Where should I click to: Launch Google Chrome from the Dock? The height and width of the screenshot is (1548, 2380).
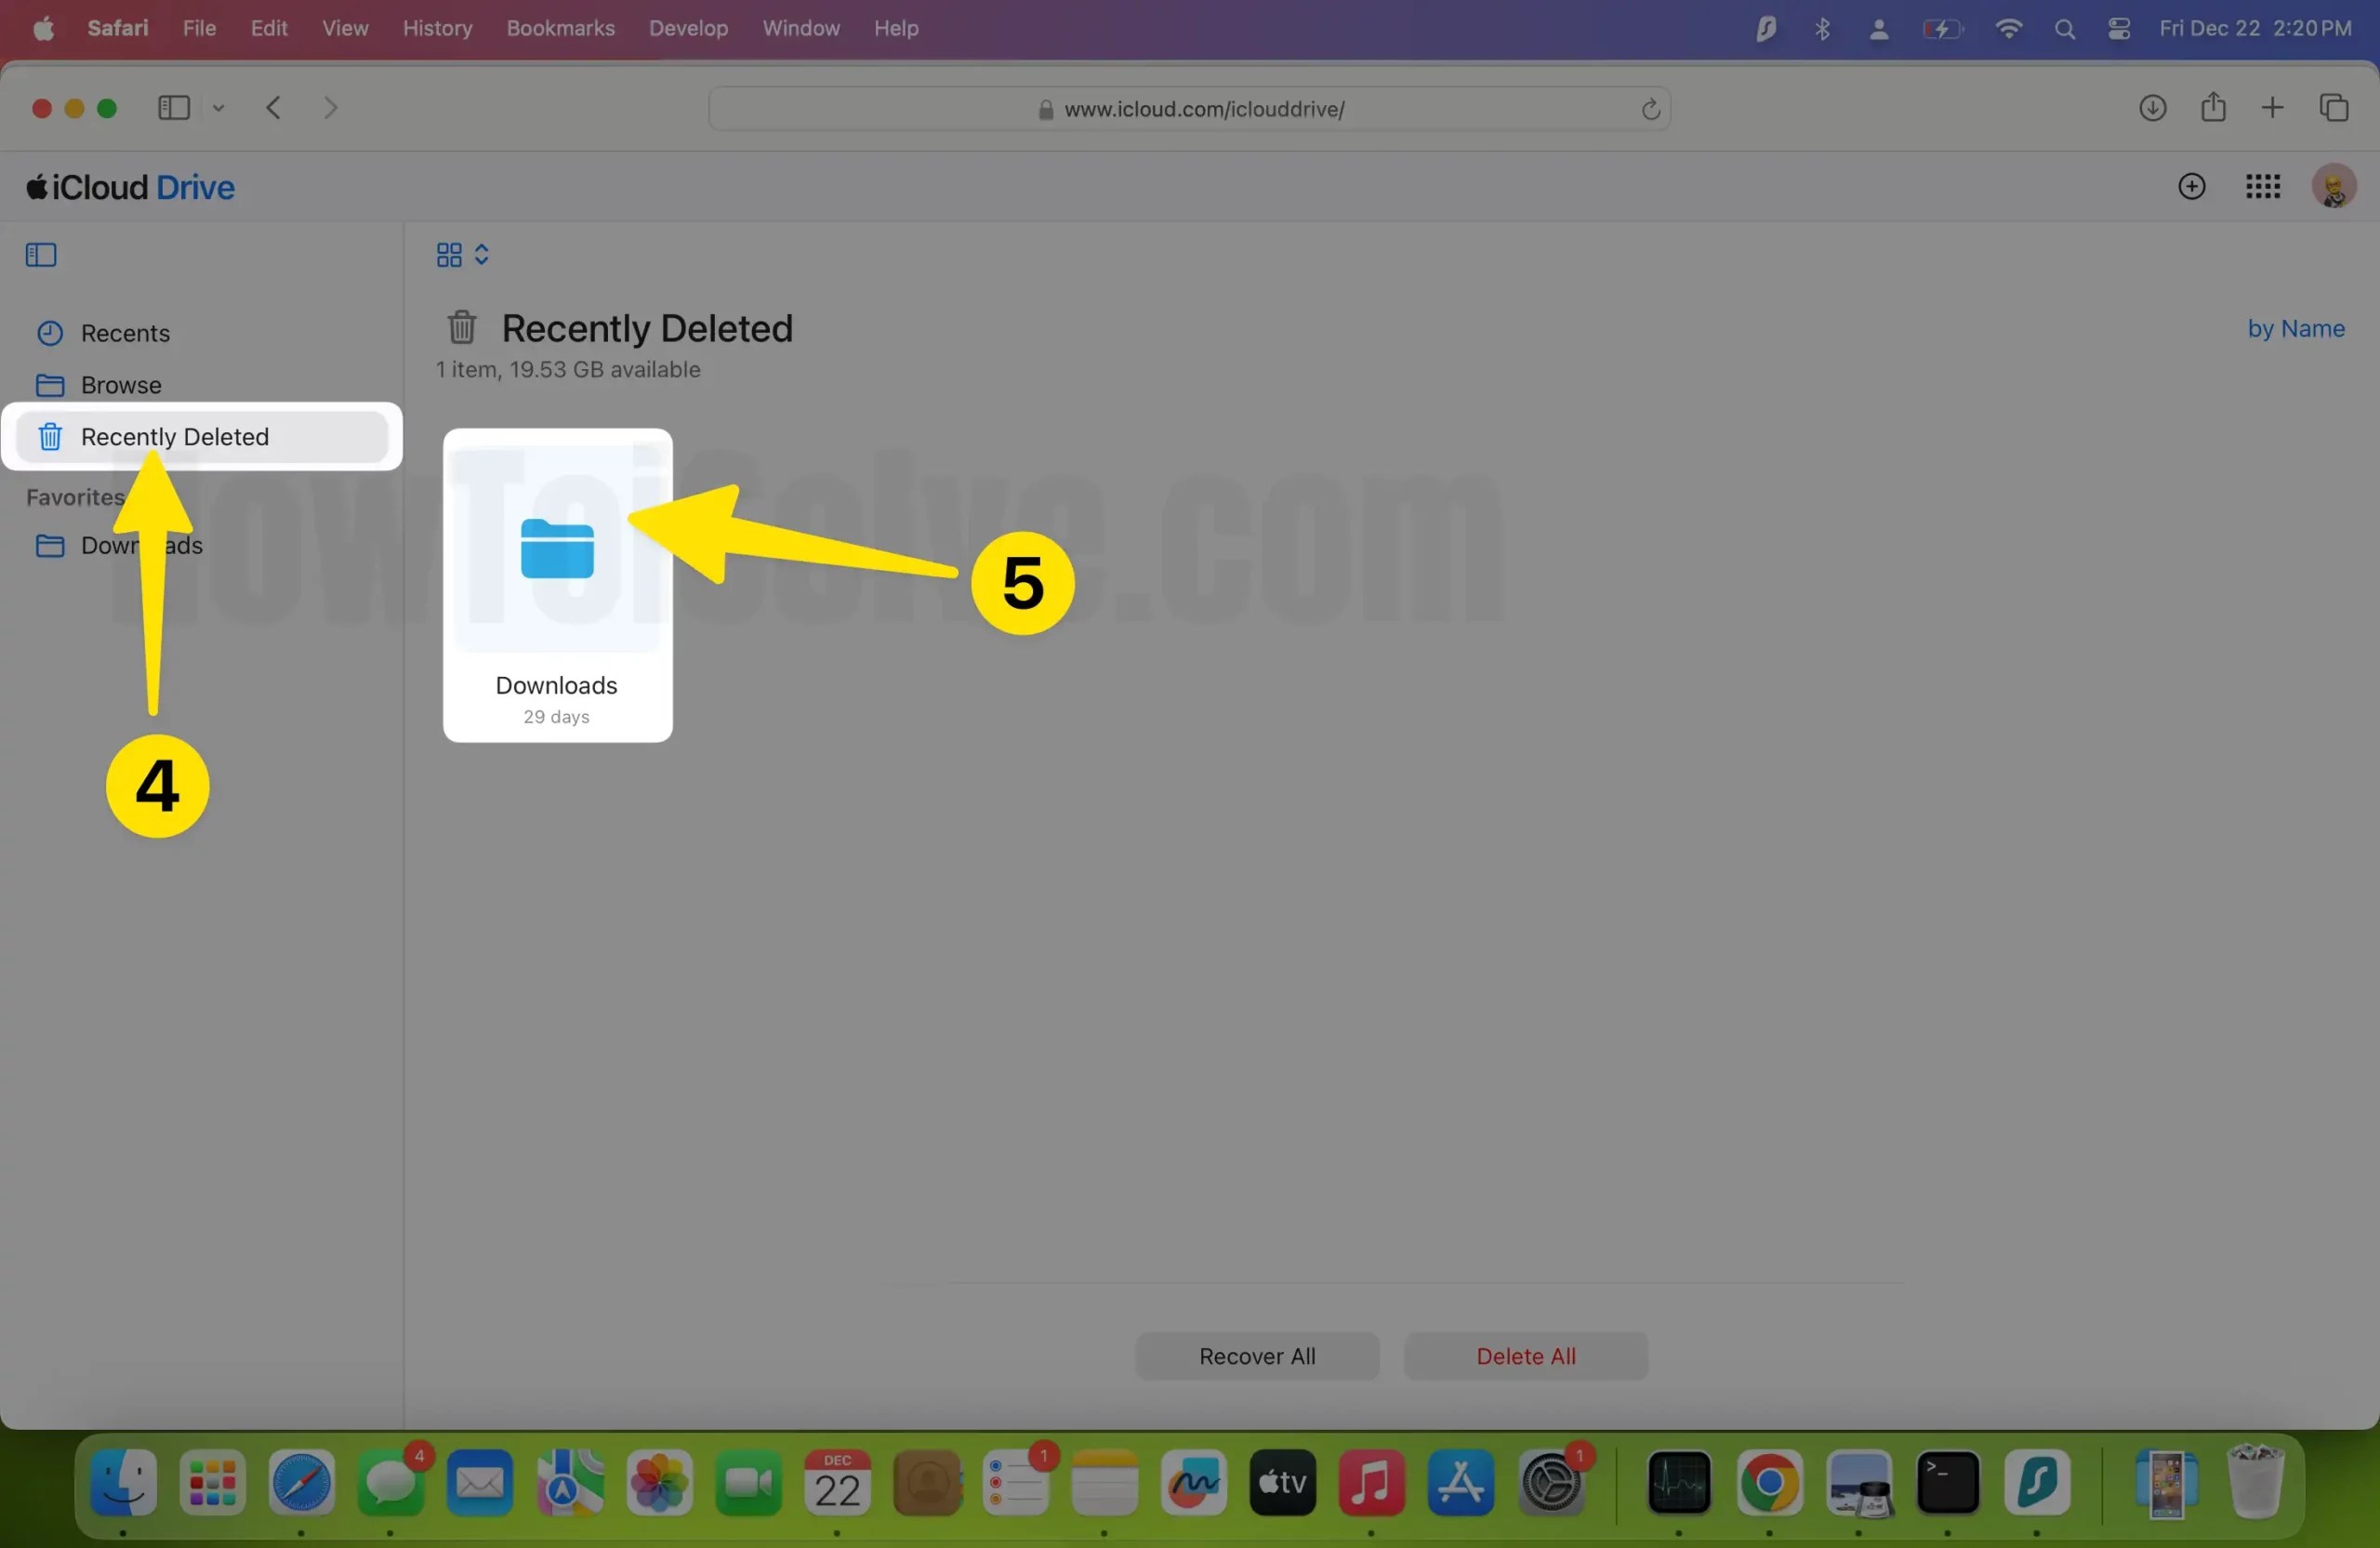(x=1771, y=1484)
